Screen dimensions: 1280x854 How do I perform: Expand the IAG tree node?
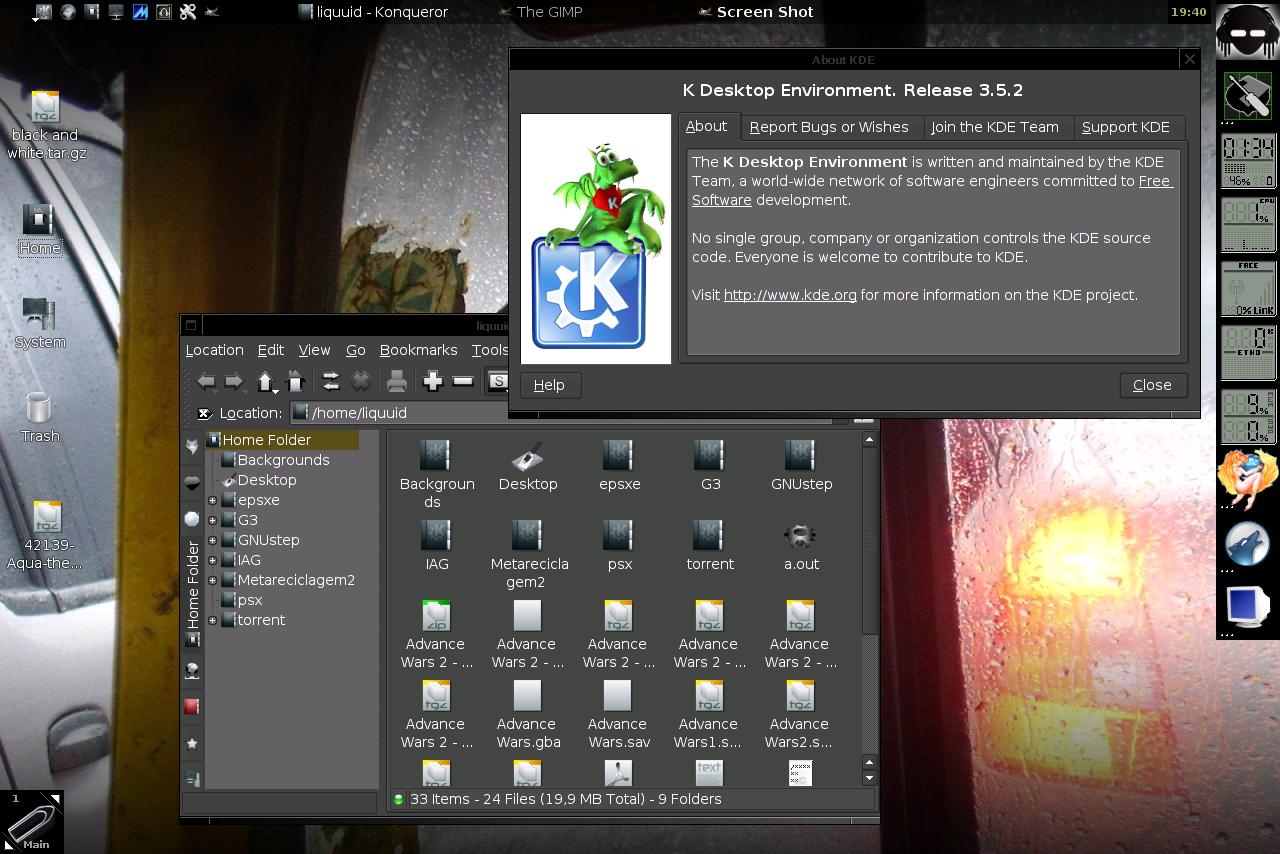(x=212, y=560)
